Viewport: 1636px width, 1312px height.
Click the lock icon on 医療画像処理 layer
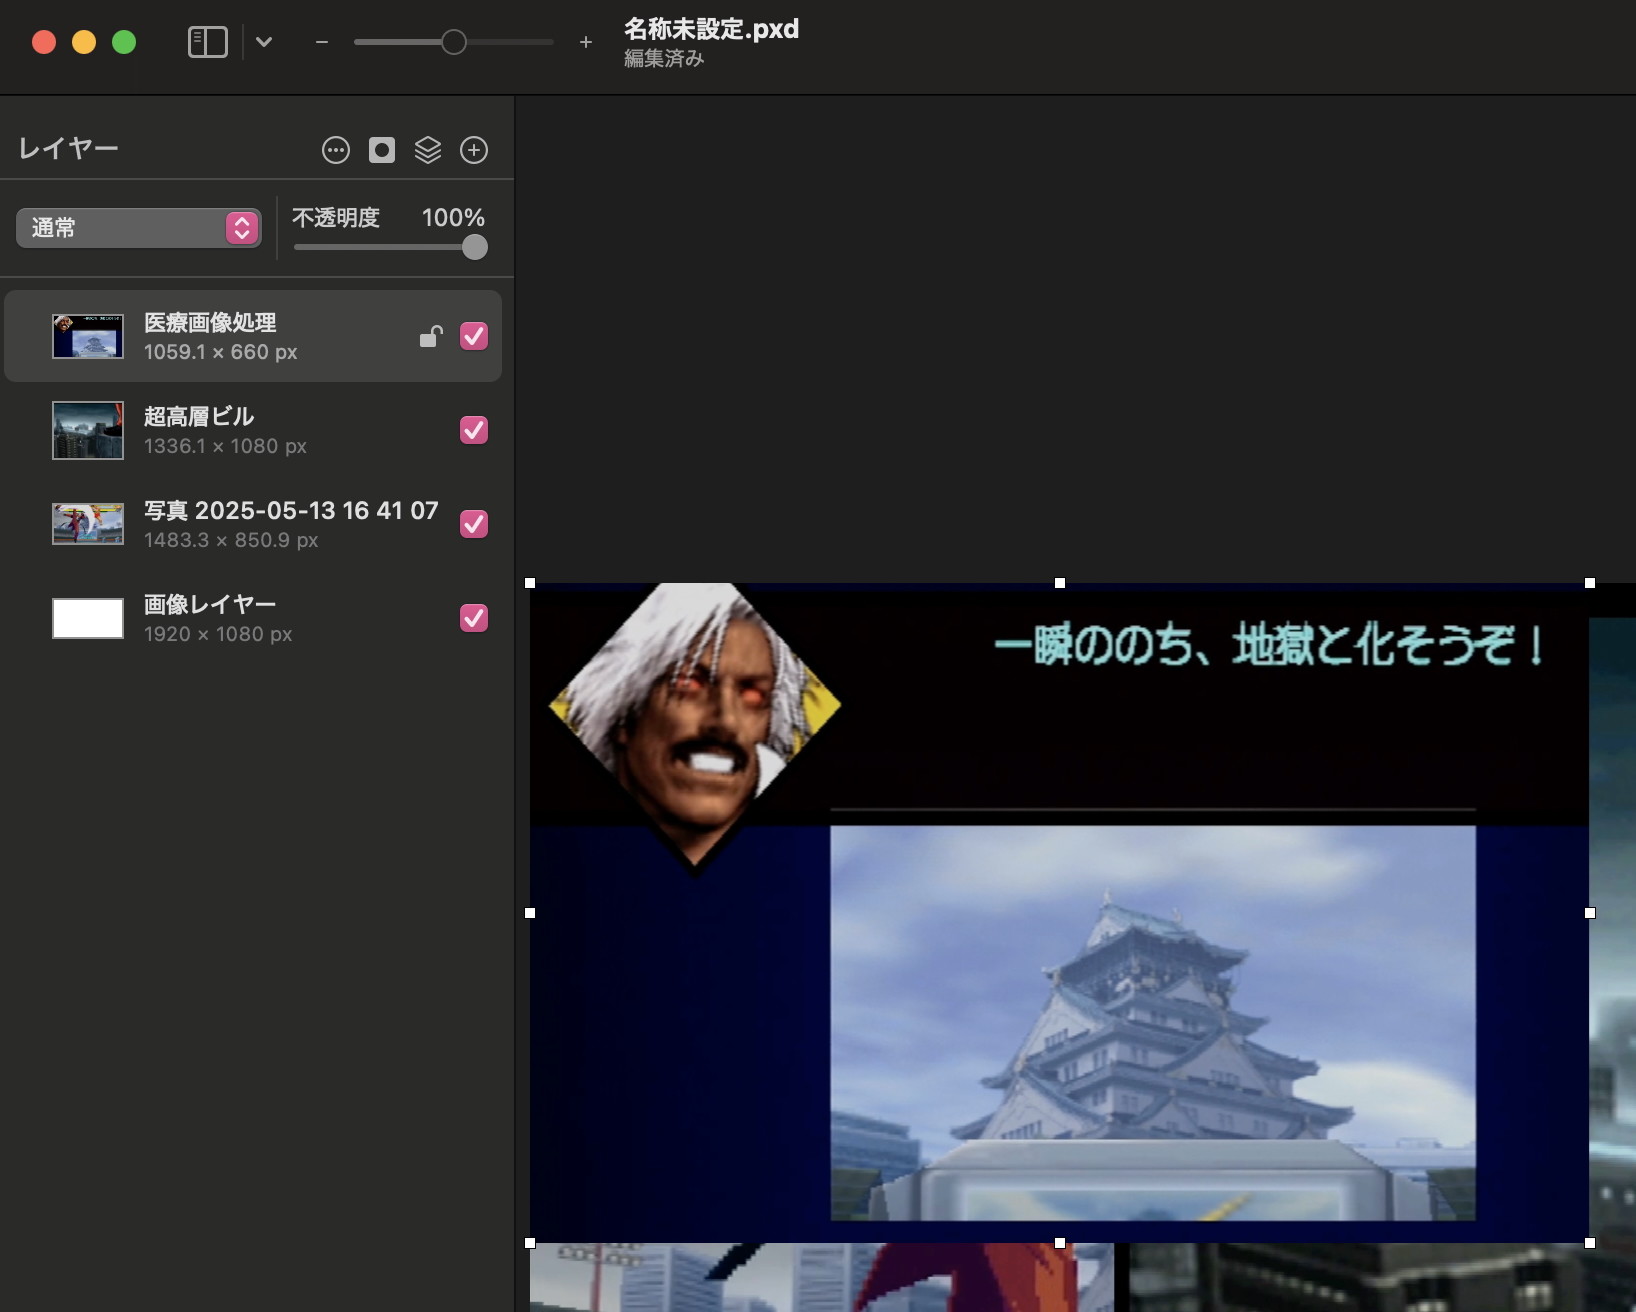pyautogui.click(x=431, y=336)
